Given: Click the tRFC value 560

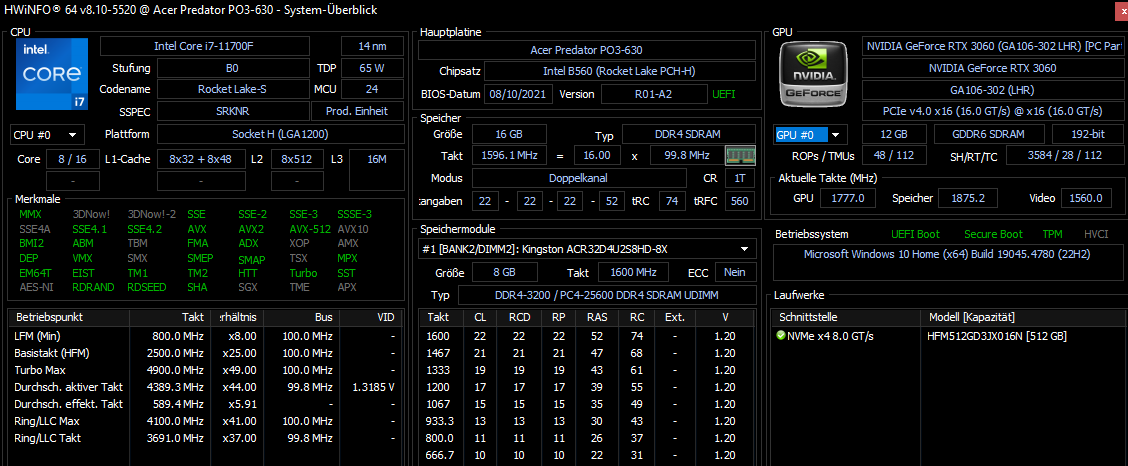Looking at the screenshot, I should pos(740,201).
